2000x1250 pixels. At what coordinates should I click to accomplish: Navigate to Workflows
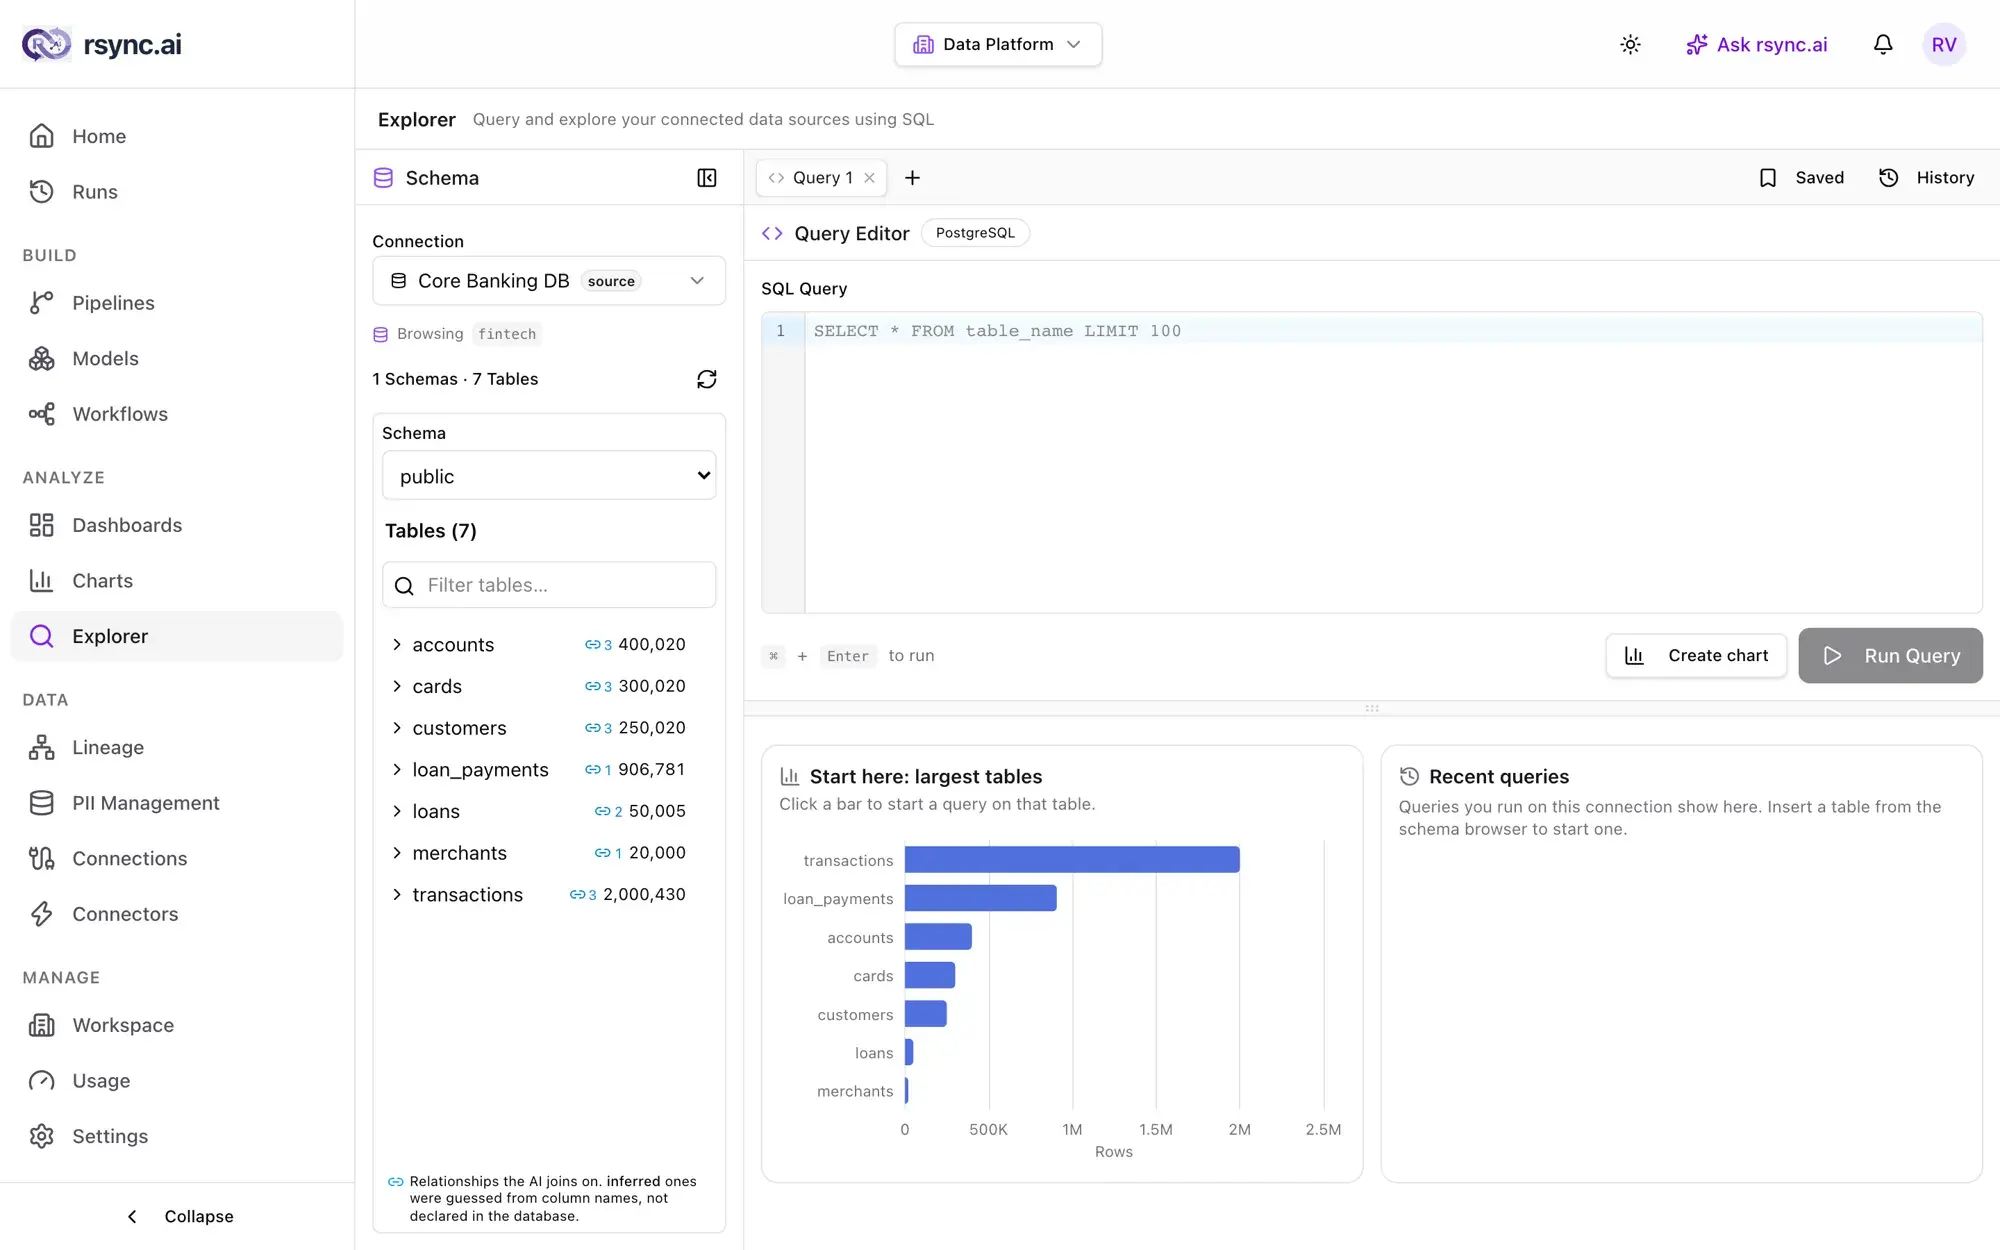[x=177, y=414]
